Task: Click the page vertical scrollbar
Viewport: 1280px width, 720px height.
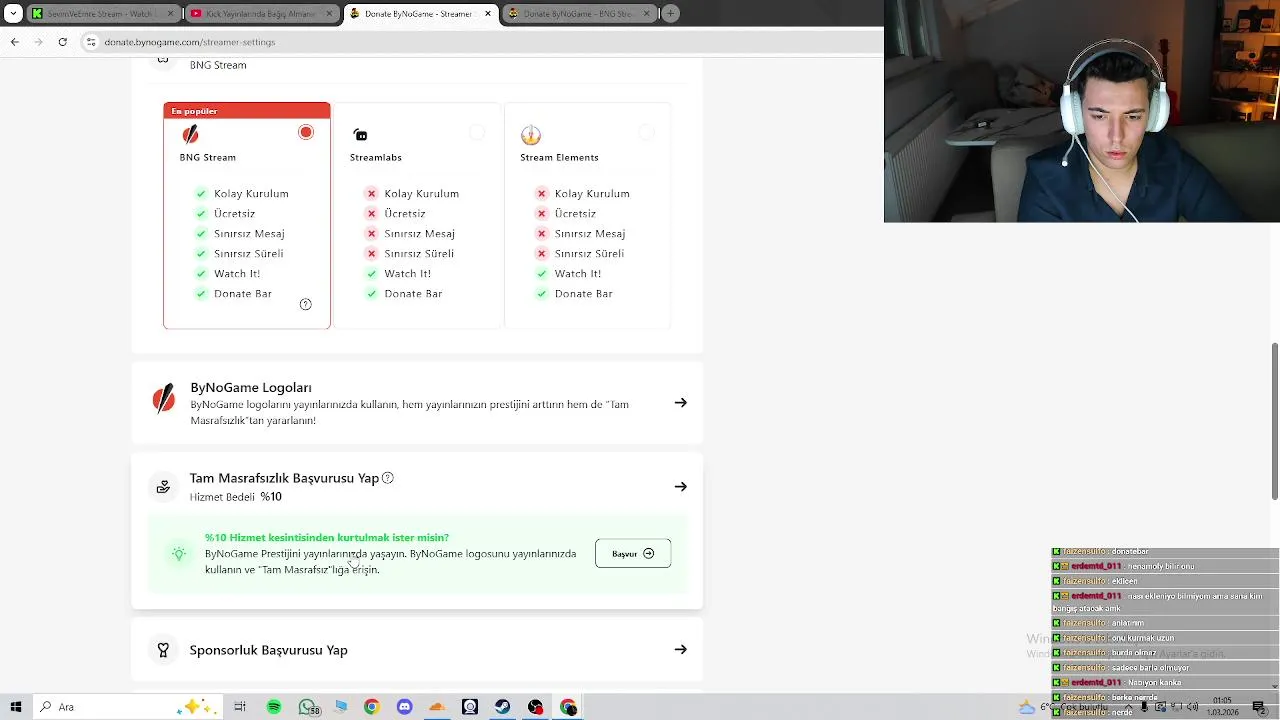Action: (1274, 420)
